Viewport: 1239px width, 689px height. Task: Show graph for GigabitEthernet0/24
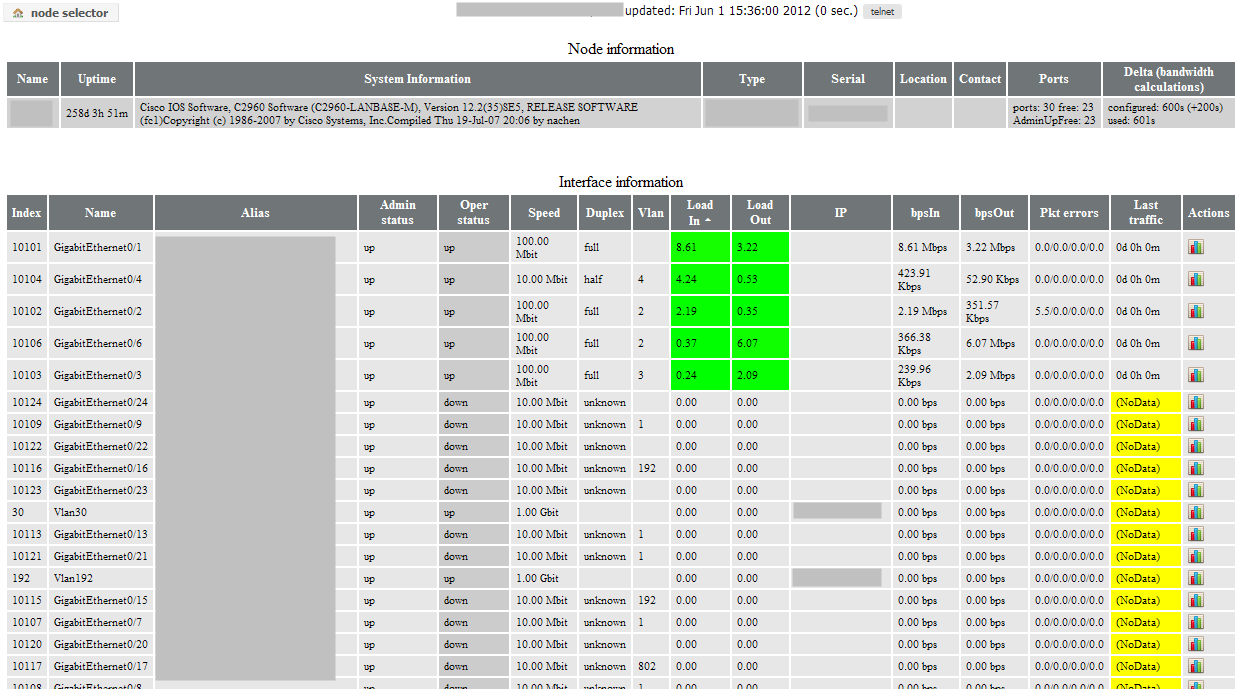tap(1196, 401)
